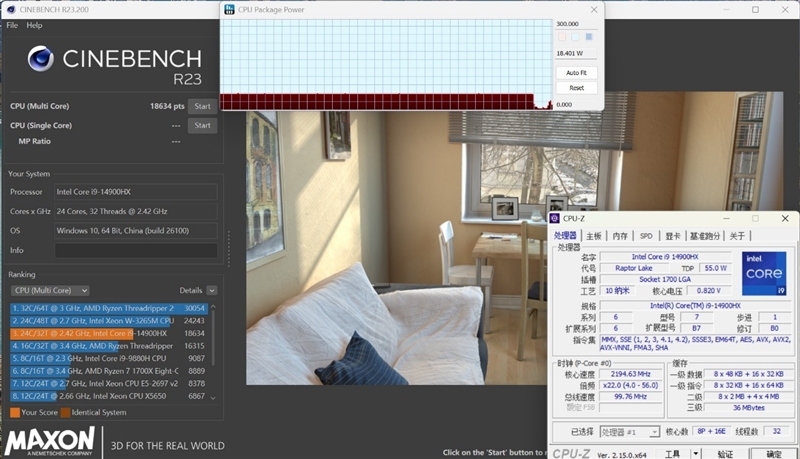Select the highlighted i9-14900HX 18634 ranking row
The width and height of the screenshot is (800, 459).
coord(109,333)
